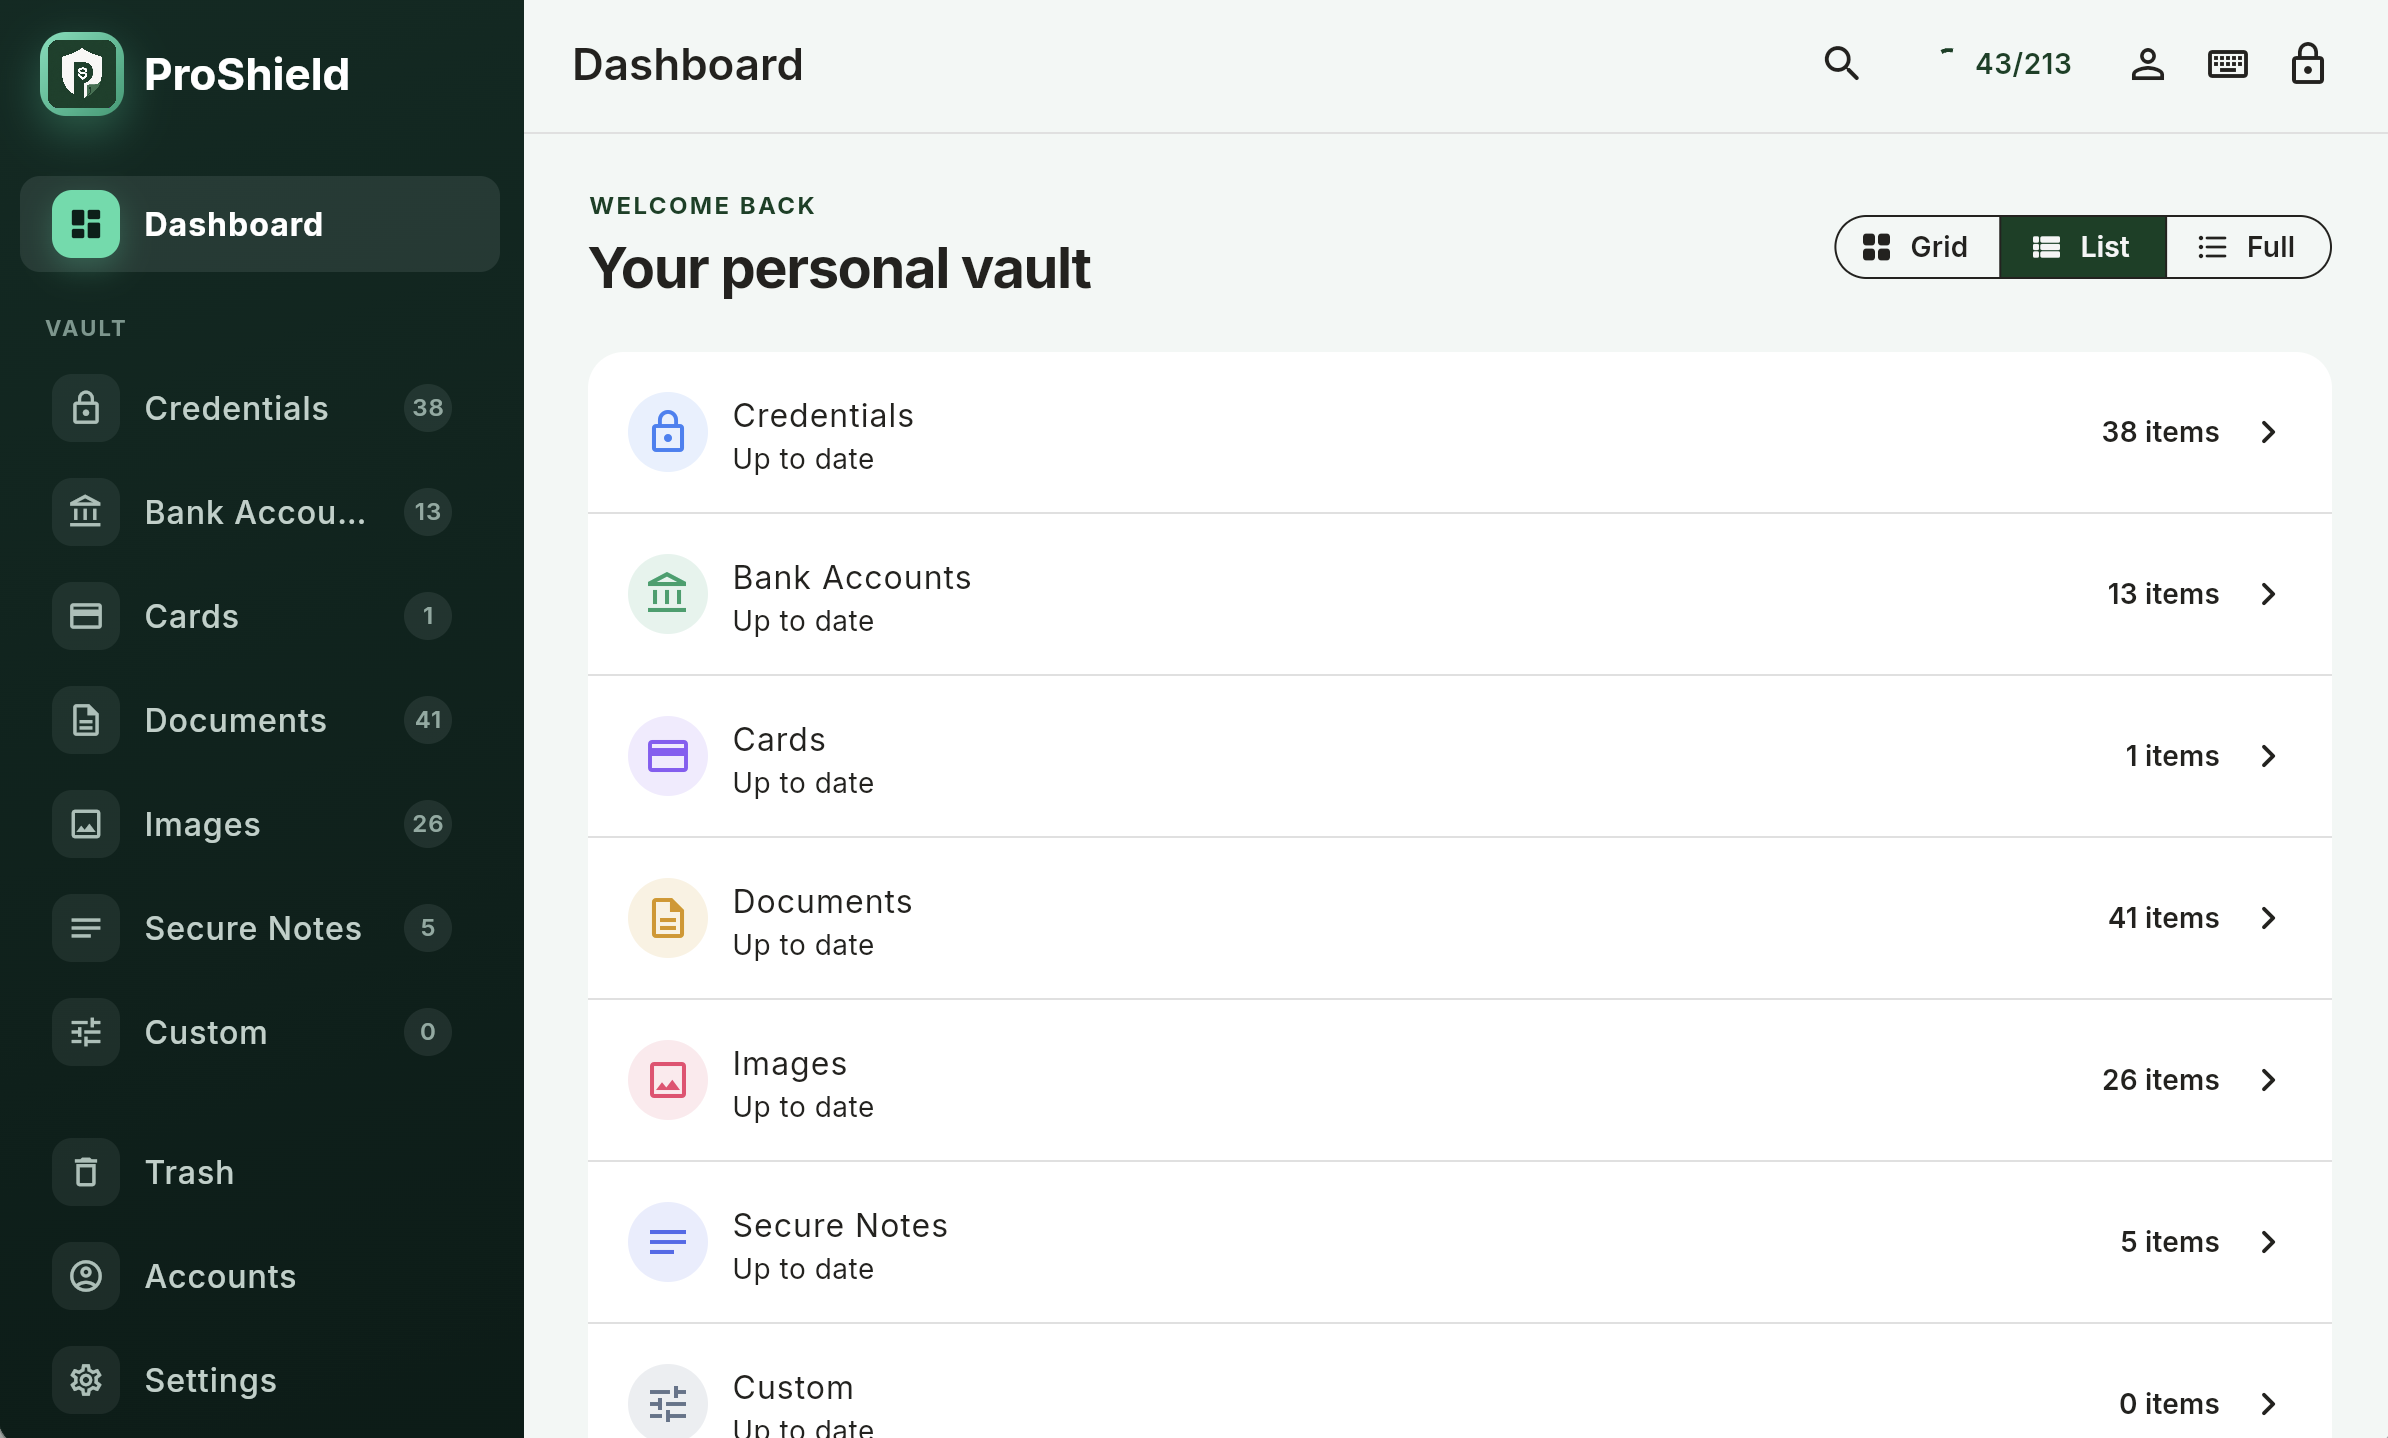Go to Accounts in sidebar
This screenshot has height=1438, width=2388.
[x=260, y=1276]
